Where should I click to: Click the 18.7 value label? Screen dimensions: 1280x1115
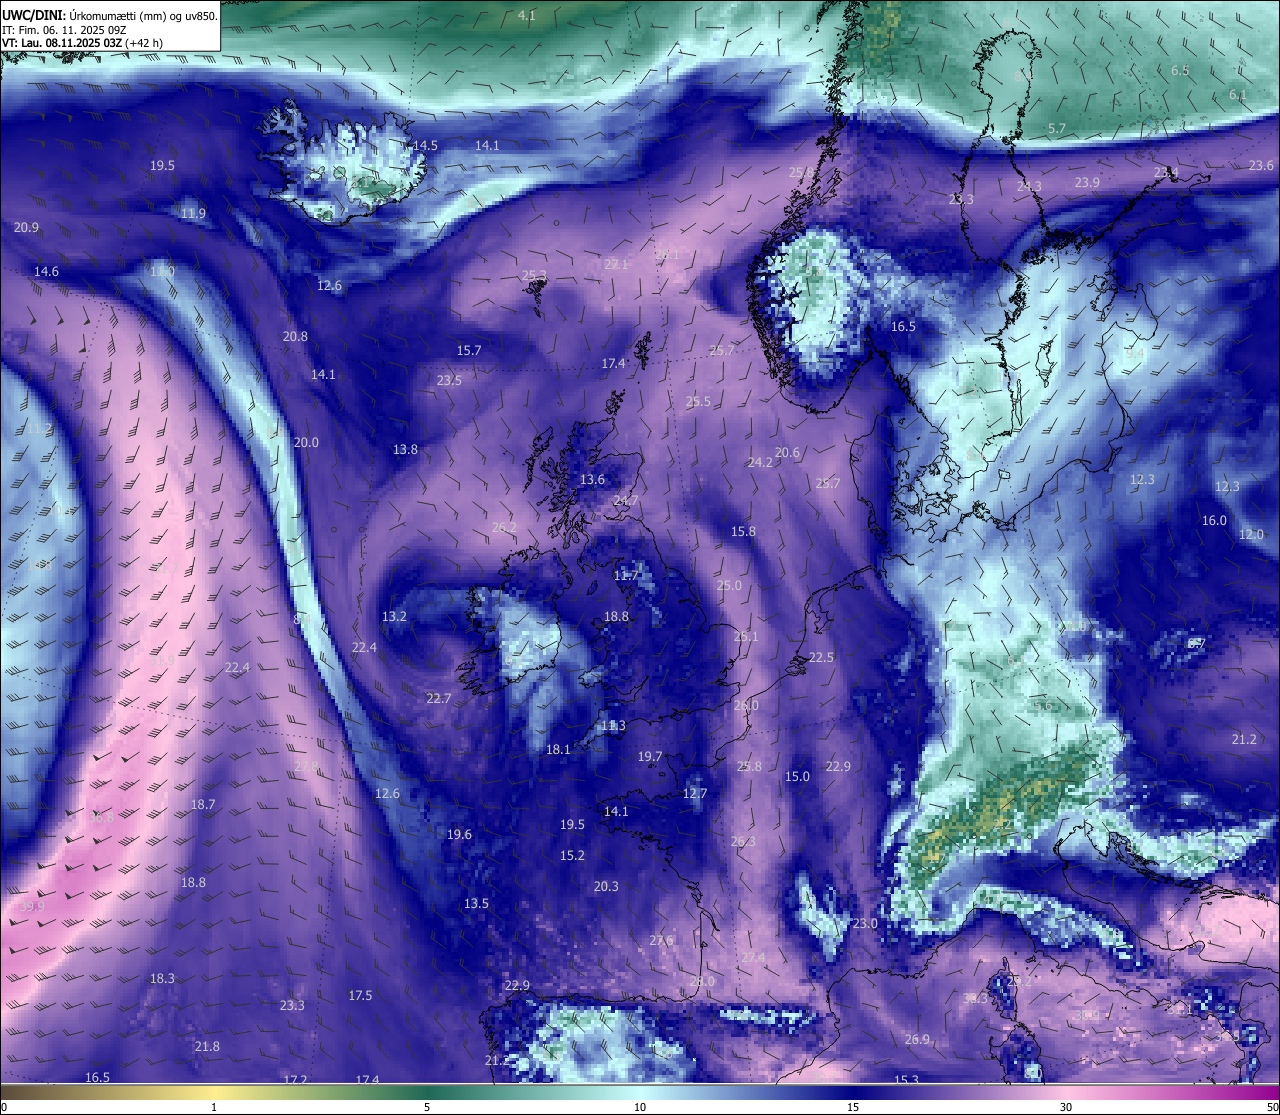[203, 805]
